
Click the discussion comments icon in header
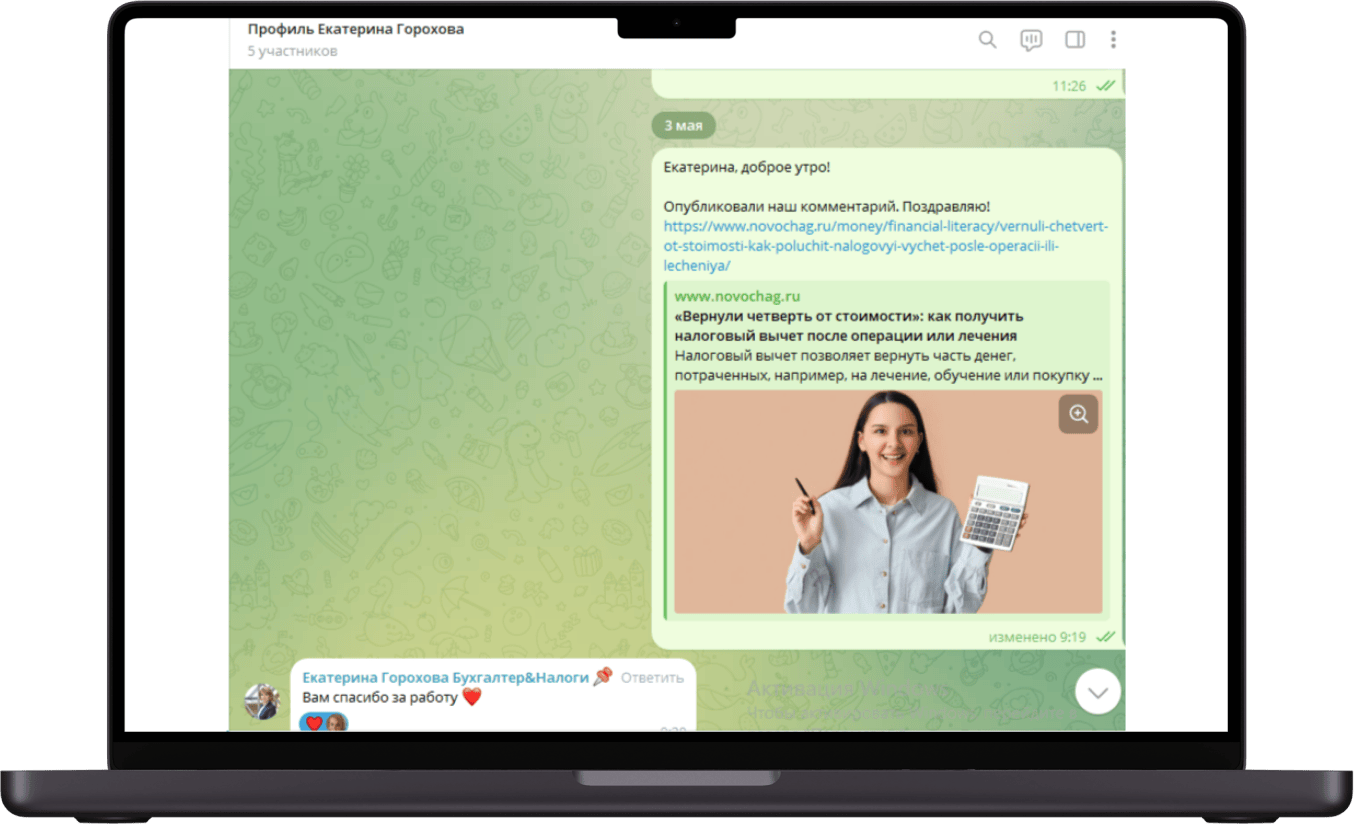pos(1031,40)
